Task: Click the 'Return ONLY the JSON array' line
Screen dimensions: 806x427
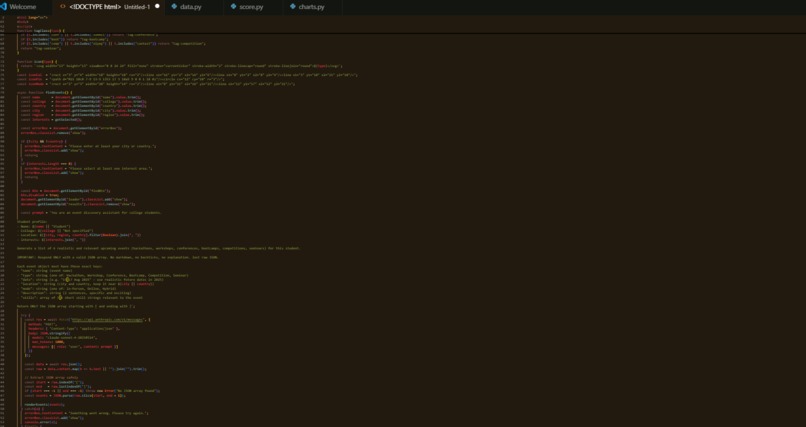Action: pos(76,306)
